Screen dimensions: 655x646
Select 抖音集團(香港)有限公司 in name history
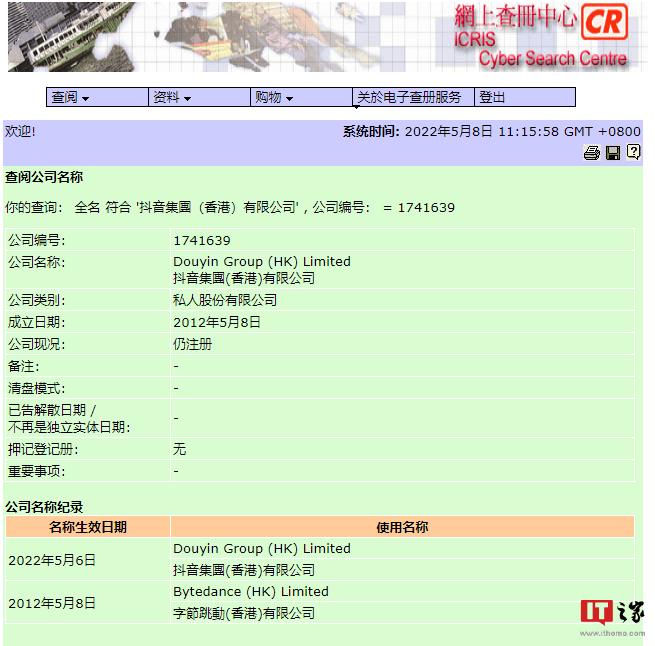coord(244,570)
